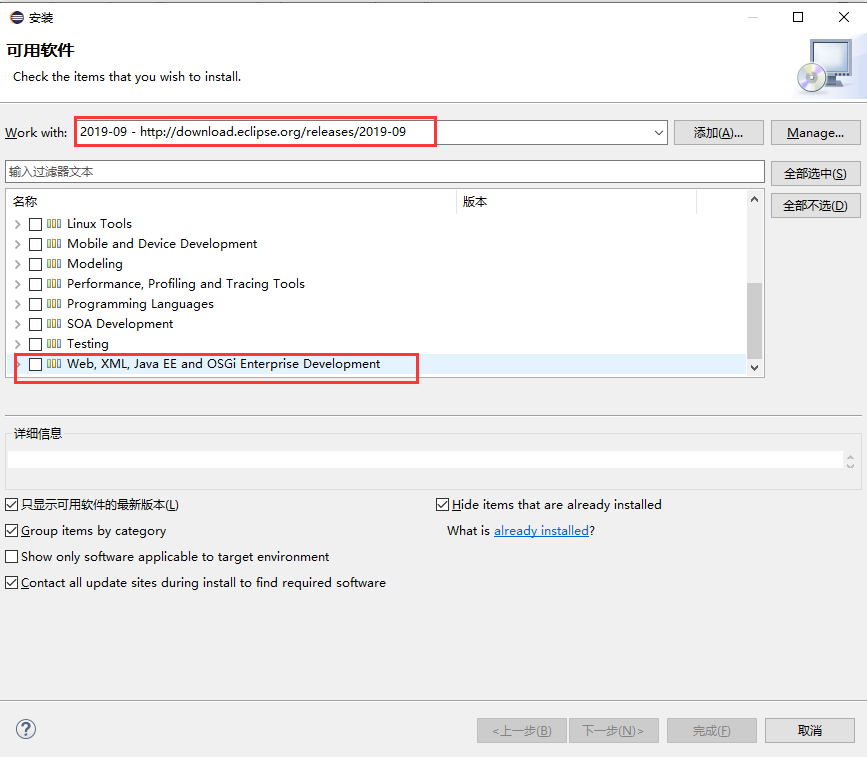
Task: Click the software list scrollbar thumb
Action: (754, 321)
